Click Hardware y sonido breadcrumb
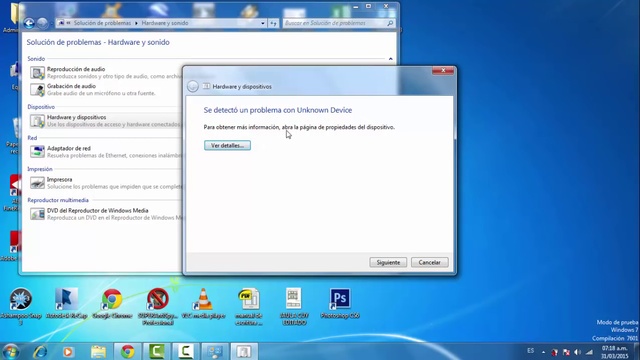 [x=165, y=23]
